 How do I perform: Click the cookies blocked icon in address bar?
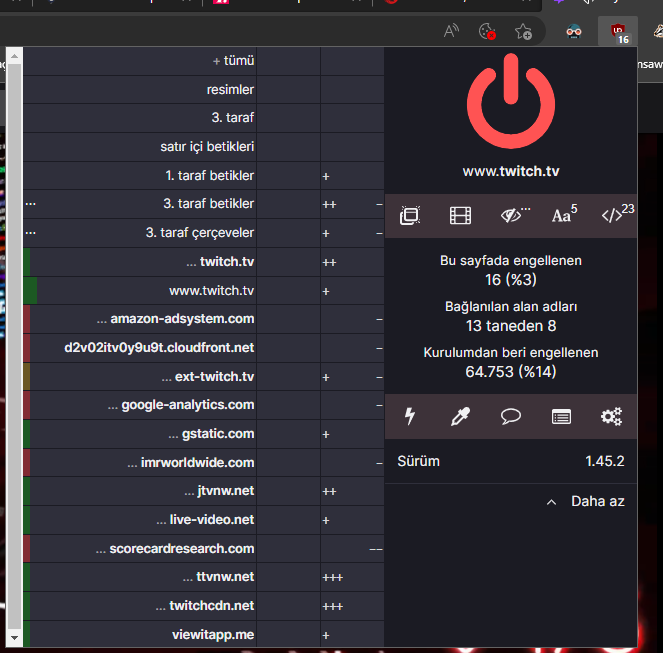tap(487, 32)
